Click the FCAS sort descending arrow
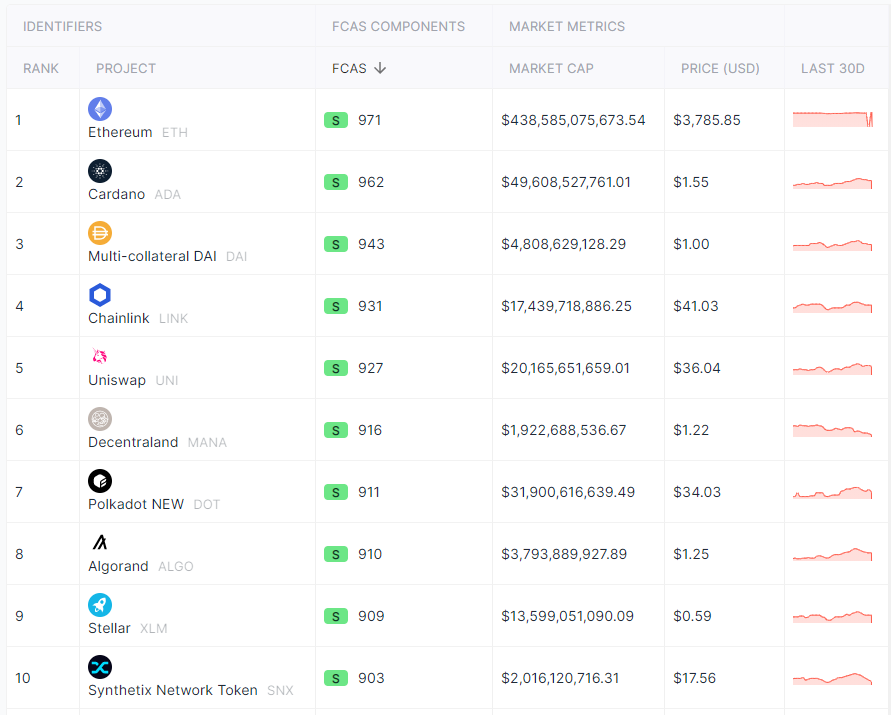 (x=380, y=68)
